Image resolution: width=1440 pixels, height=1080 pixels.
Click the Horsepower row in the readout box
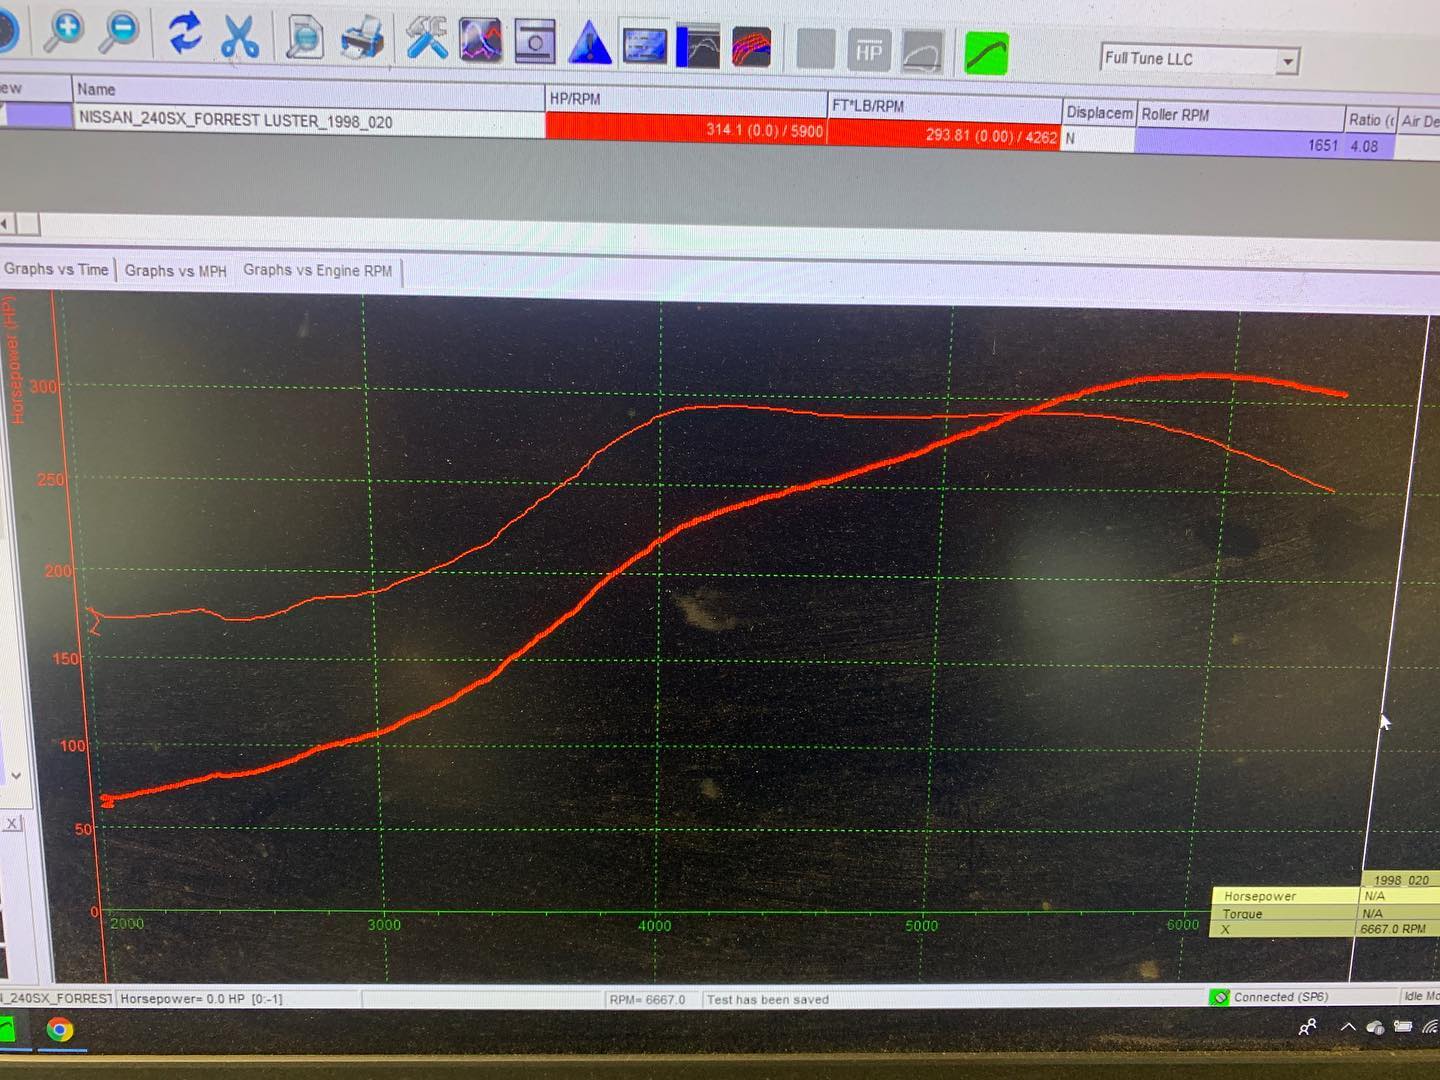pos(1324,896)
